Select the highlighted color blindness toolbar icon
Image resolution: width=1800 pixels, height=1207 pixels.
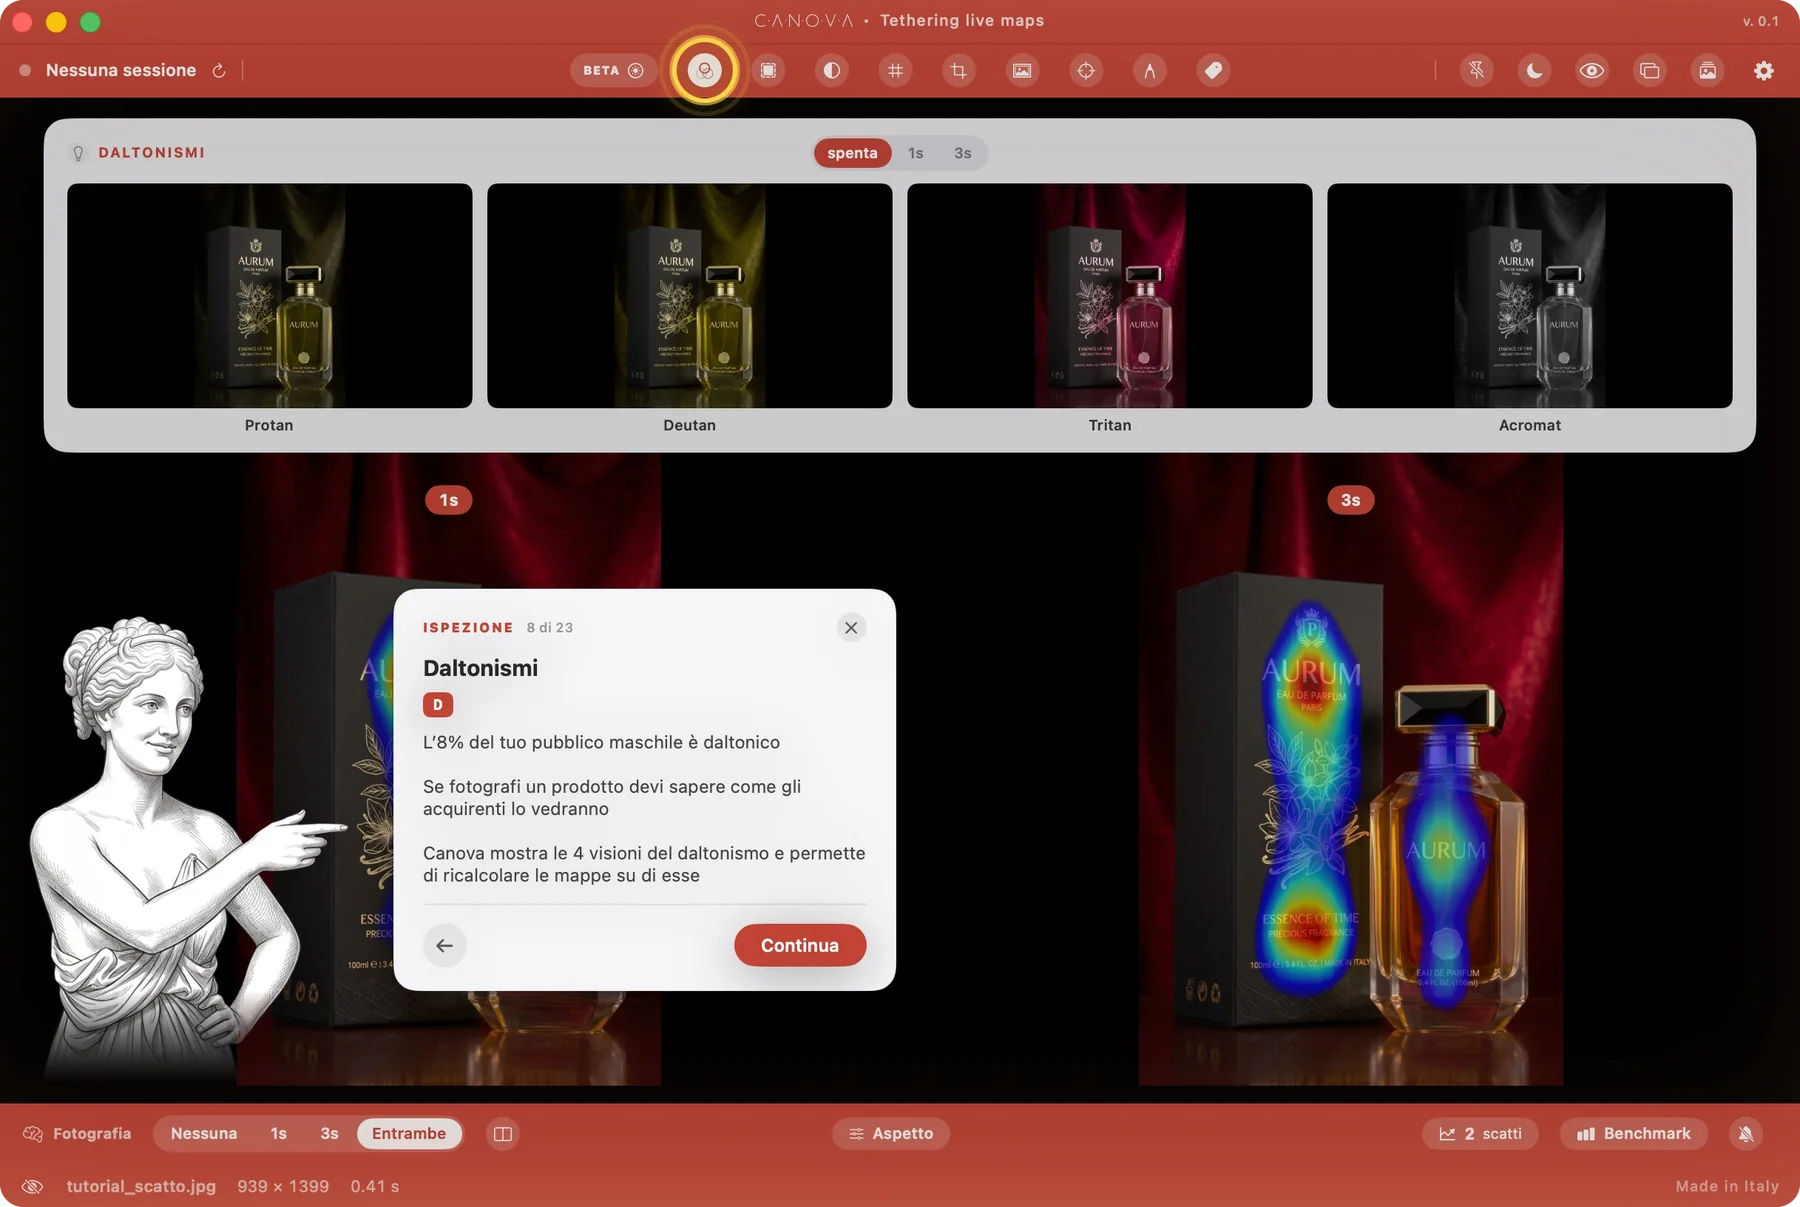click(x=705, y=70)
